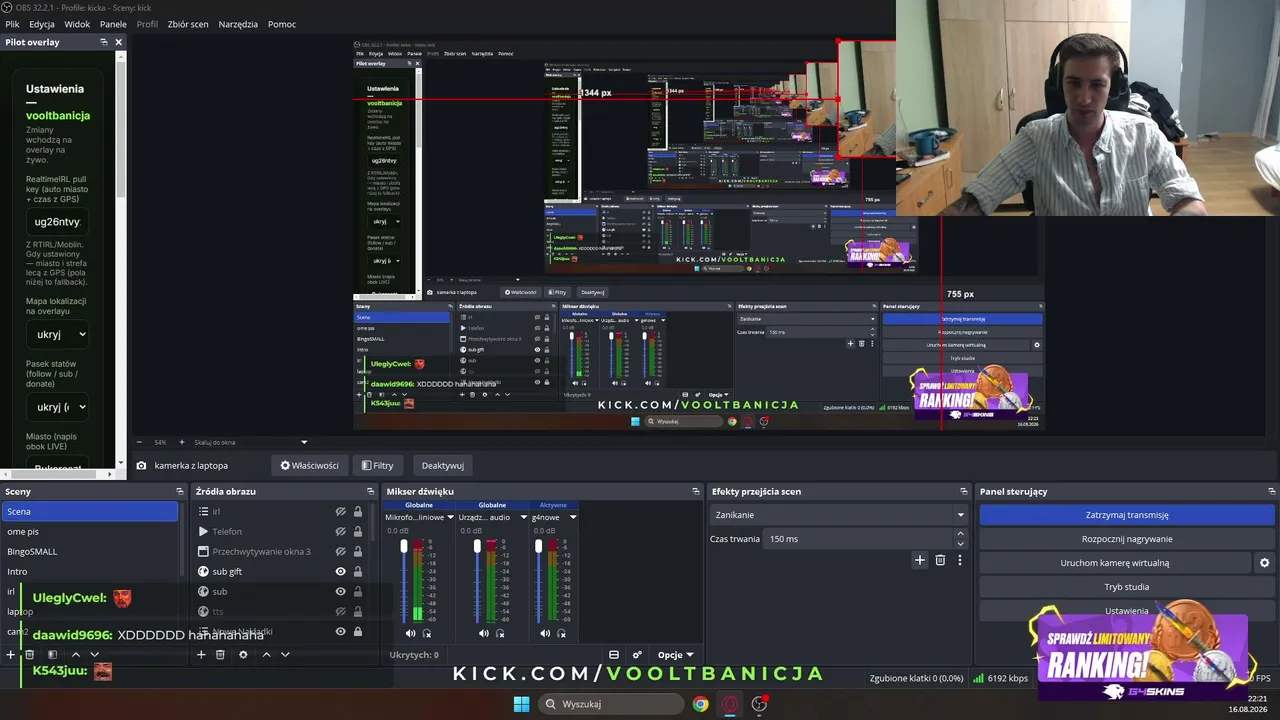Viewport: 1280px width, 720px height.
Task: Remove the selected source
Action: (220, 654)
